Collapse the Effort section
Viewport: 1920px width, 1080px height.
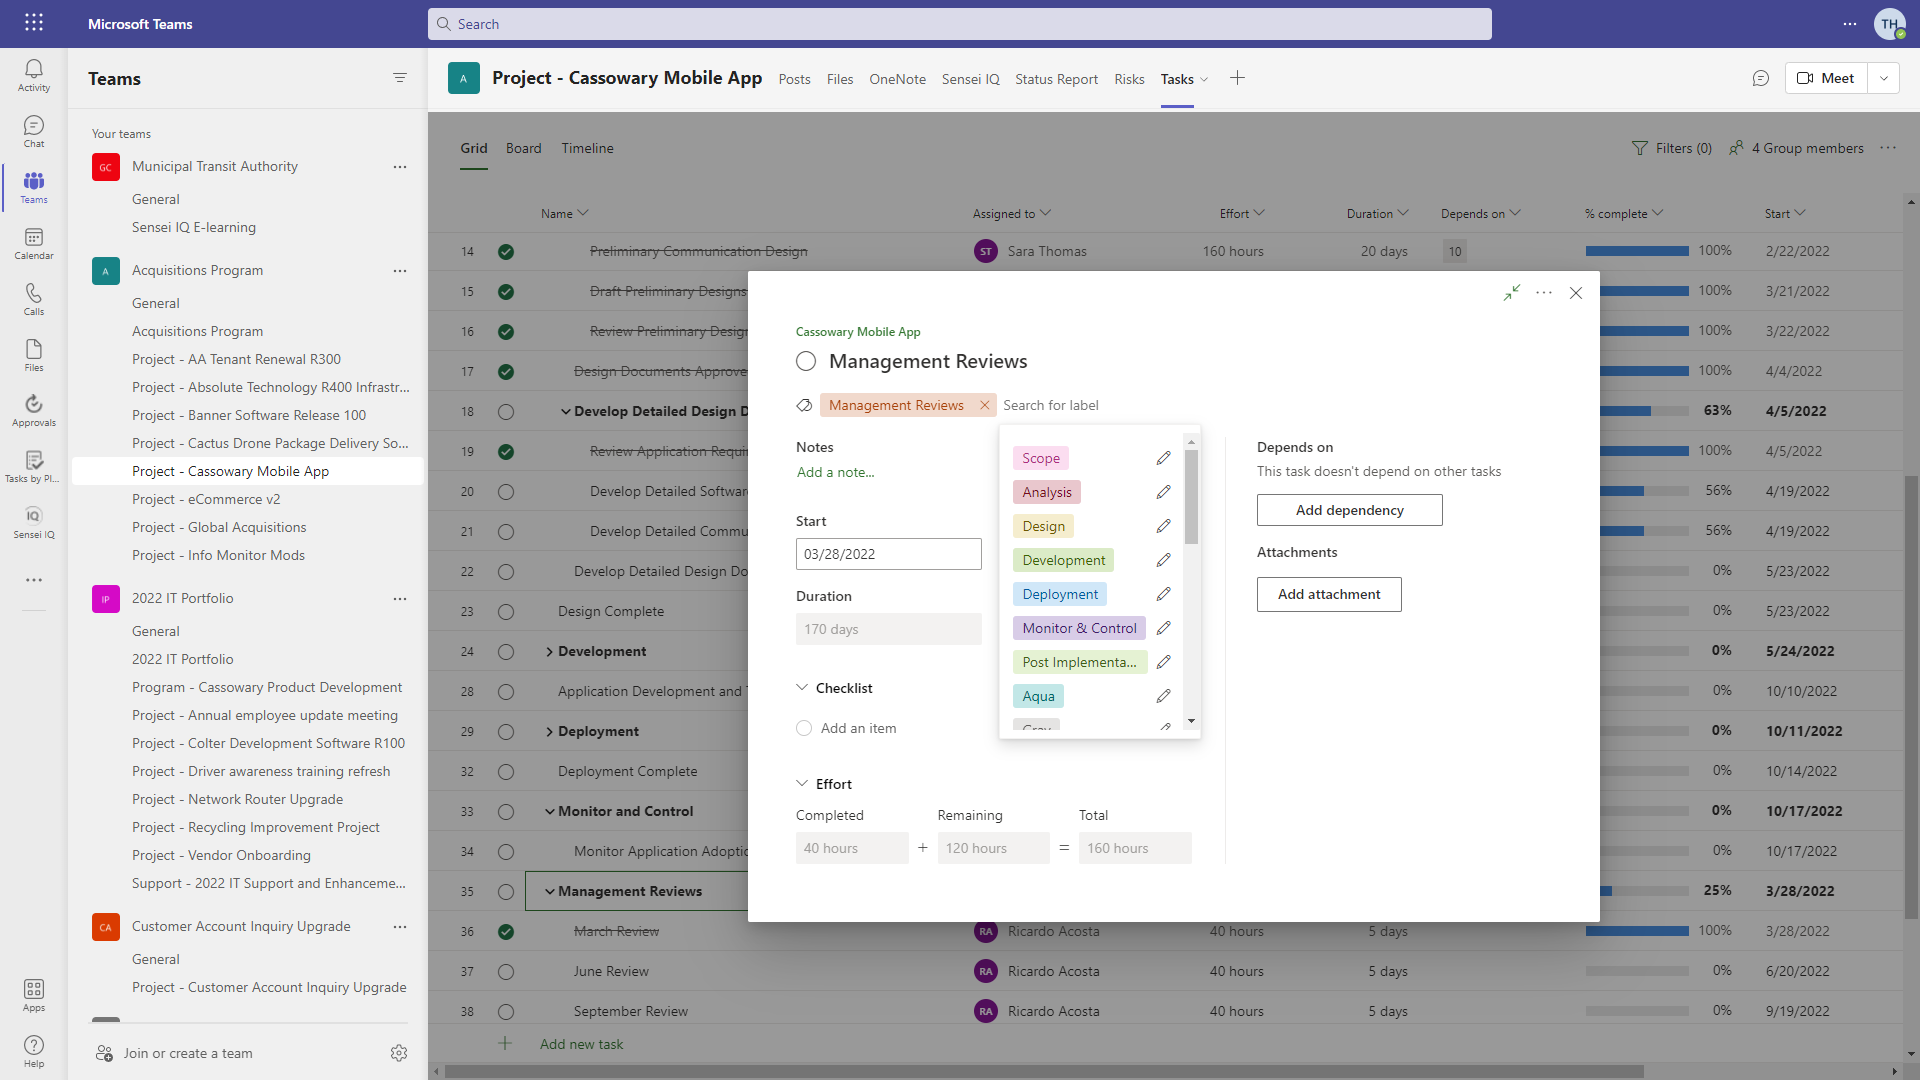[x=802, y=783]
